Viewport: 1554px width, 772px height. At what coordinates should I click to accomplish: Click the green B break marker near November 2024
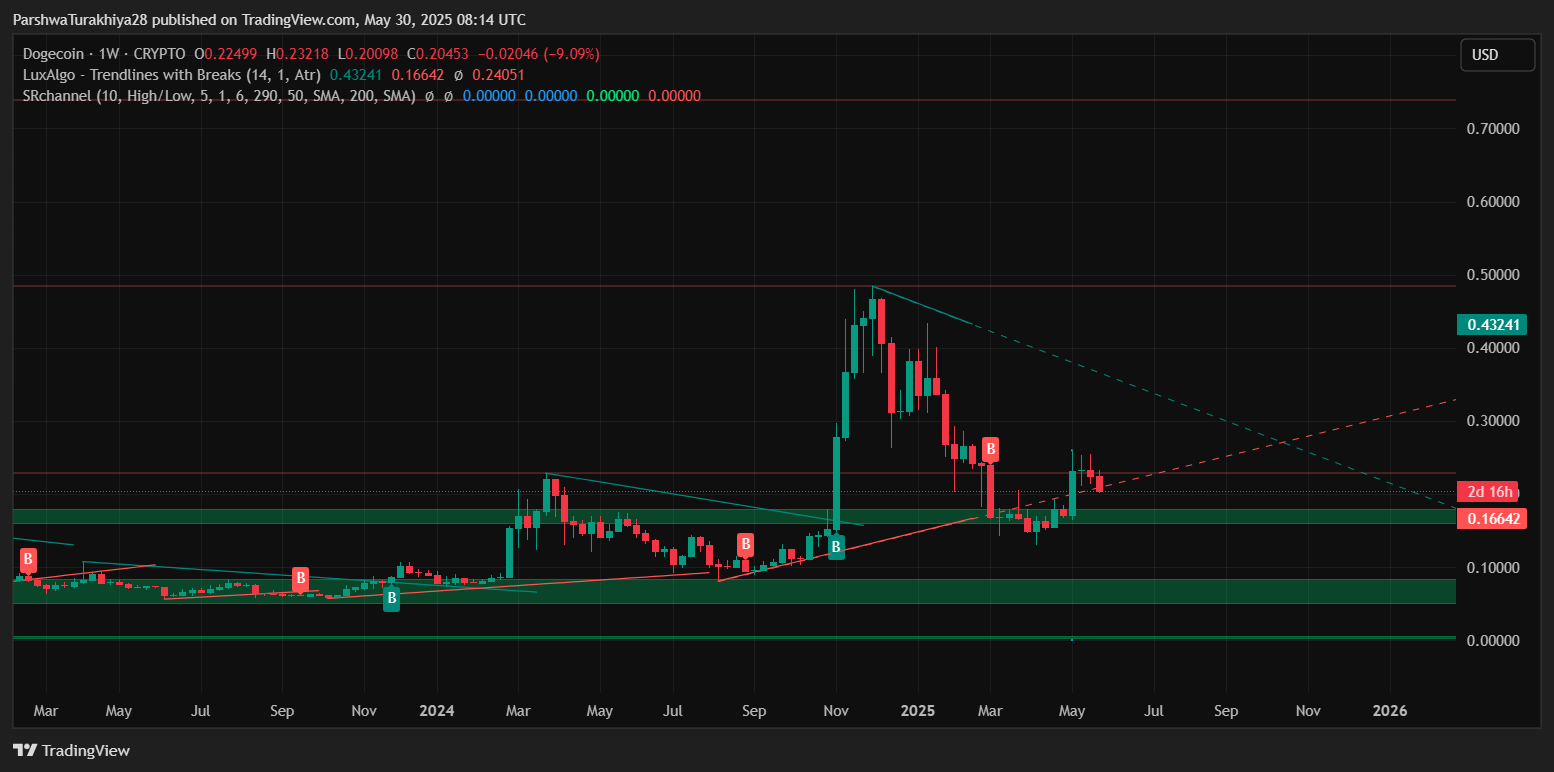click(x=836, y=546)
